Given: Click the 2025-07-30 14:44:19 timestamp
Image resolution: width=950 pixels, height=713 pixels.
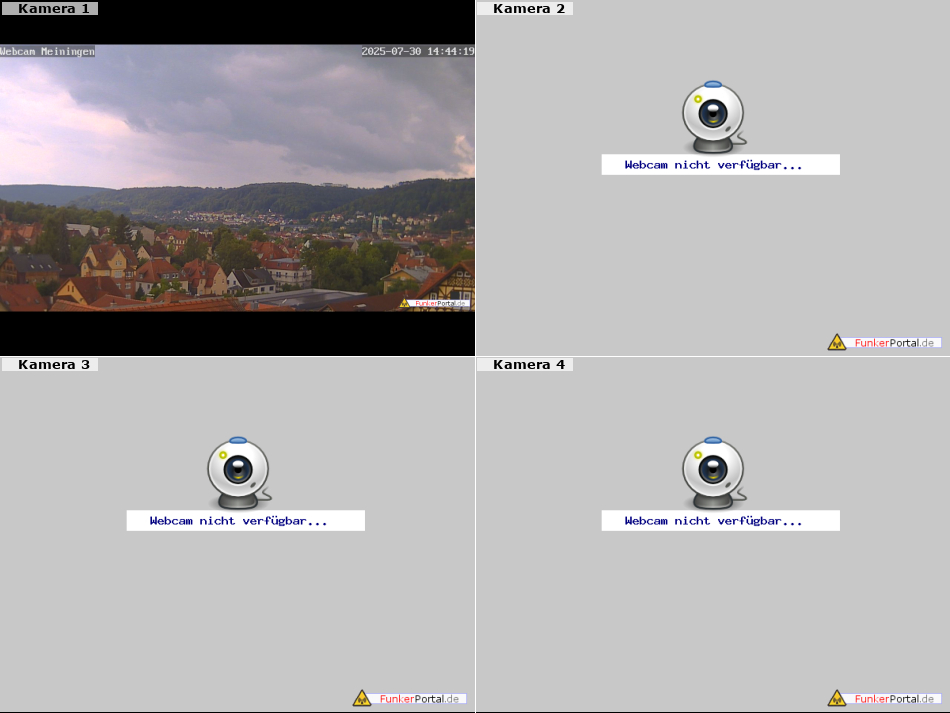Looking at the screenshot, I should (417, 51).
